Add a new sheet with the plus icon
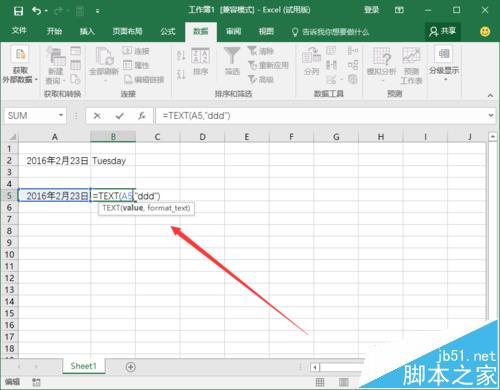 [x=131, y=367]
